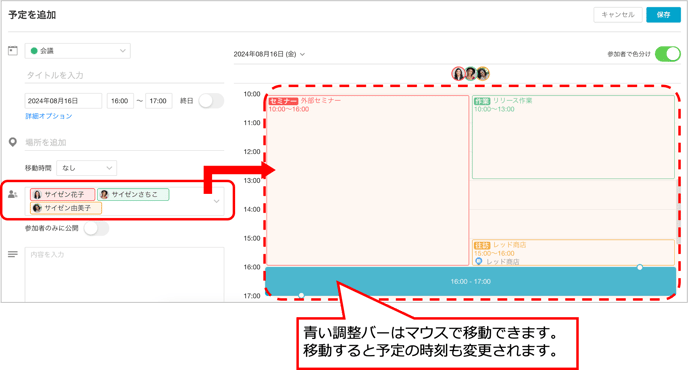Viewport: 688px width, 370px height.
Task: Expand the 2024年08月16日 (金) date picker
Action: 269,54
